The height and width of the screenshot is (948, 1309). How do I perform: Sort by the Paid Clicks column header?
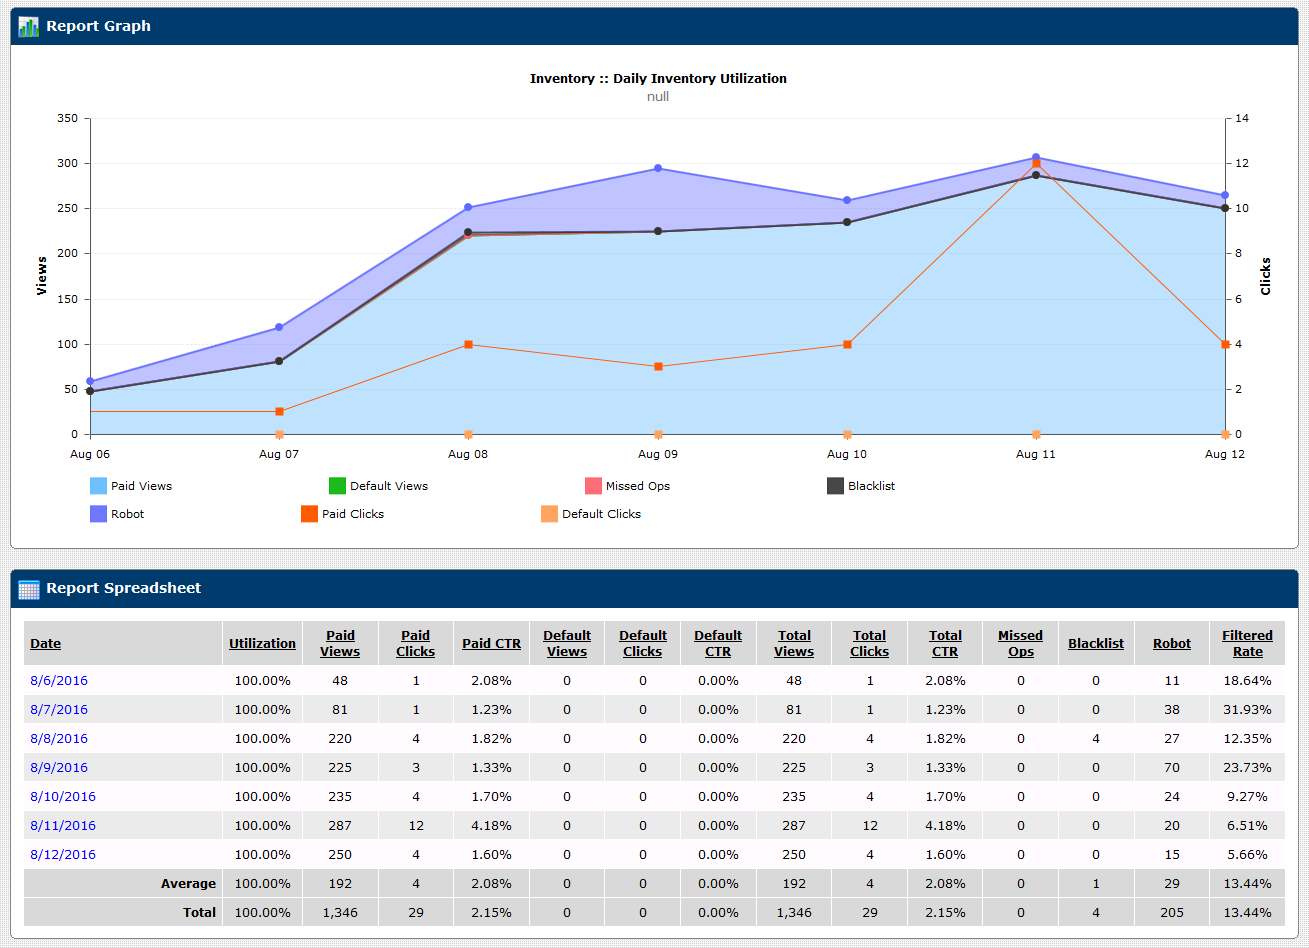pyautogui.click(x=415, y=644)
